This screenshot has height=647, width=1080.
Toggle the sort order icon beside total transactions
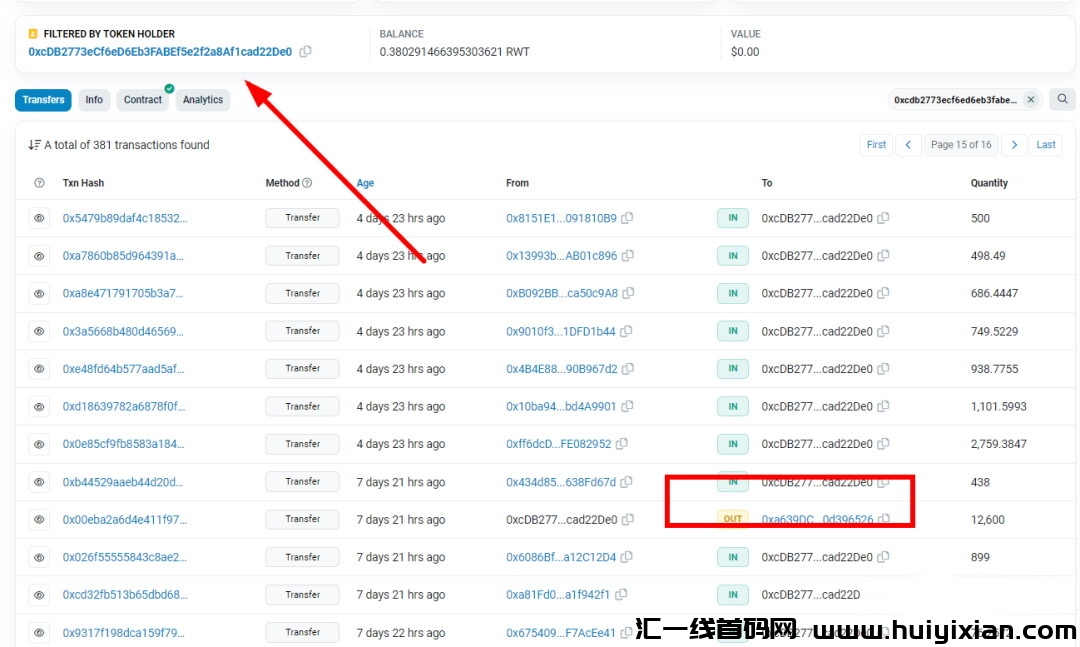34,145
